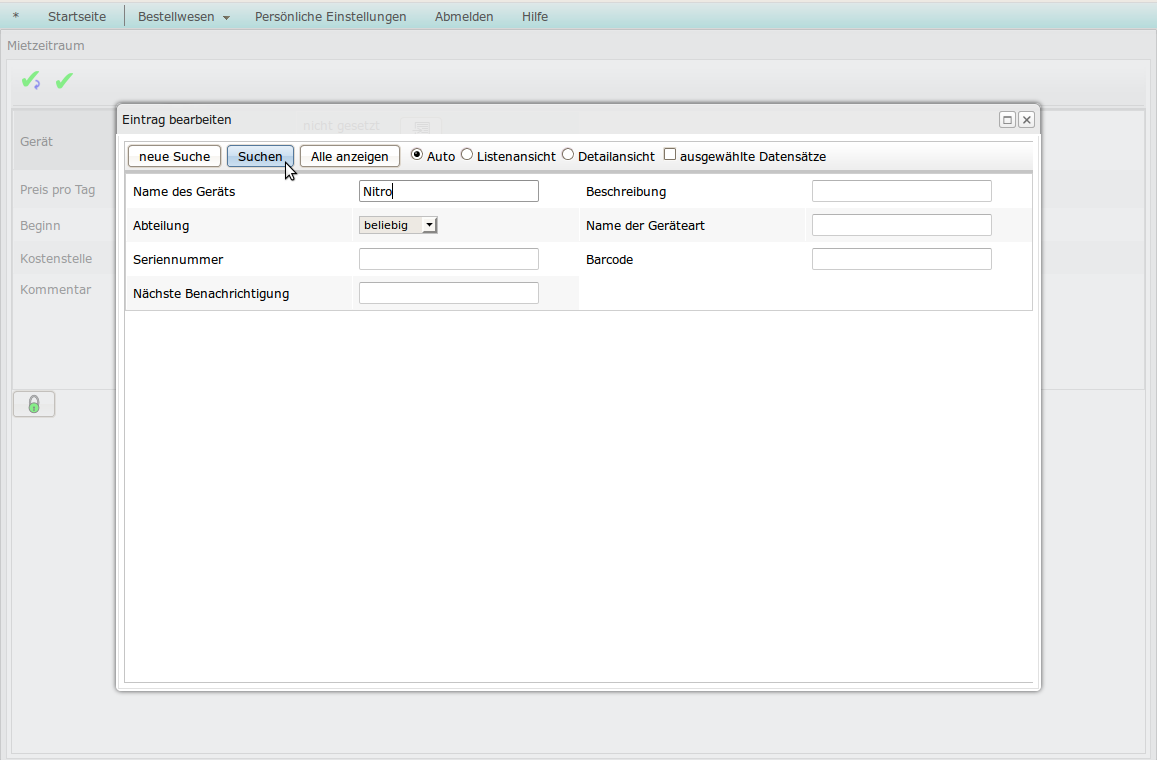
Task: Go to Startseite
Action: pyautogui.click(x=77, y=17)
